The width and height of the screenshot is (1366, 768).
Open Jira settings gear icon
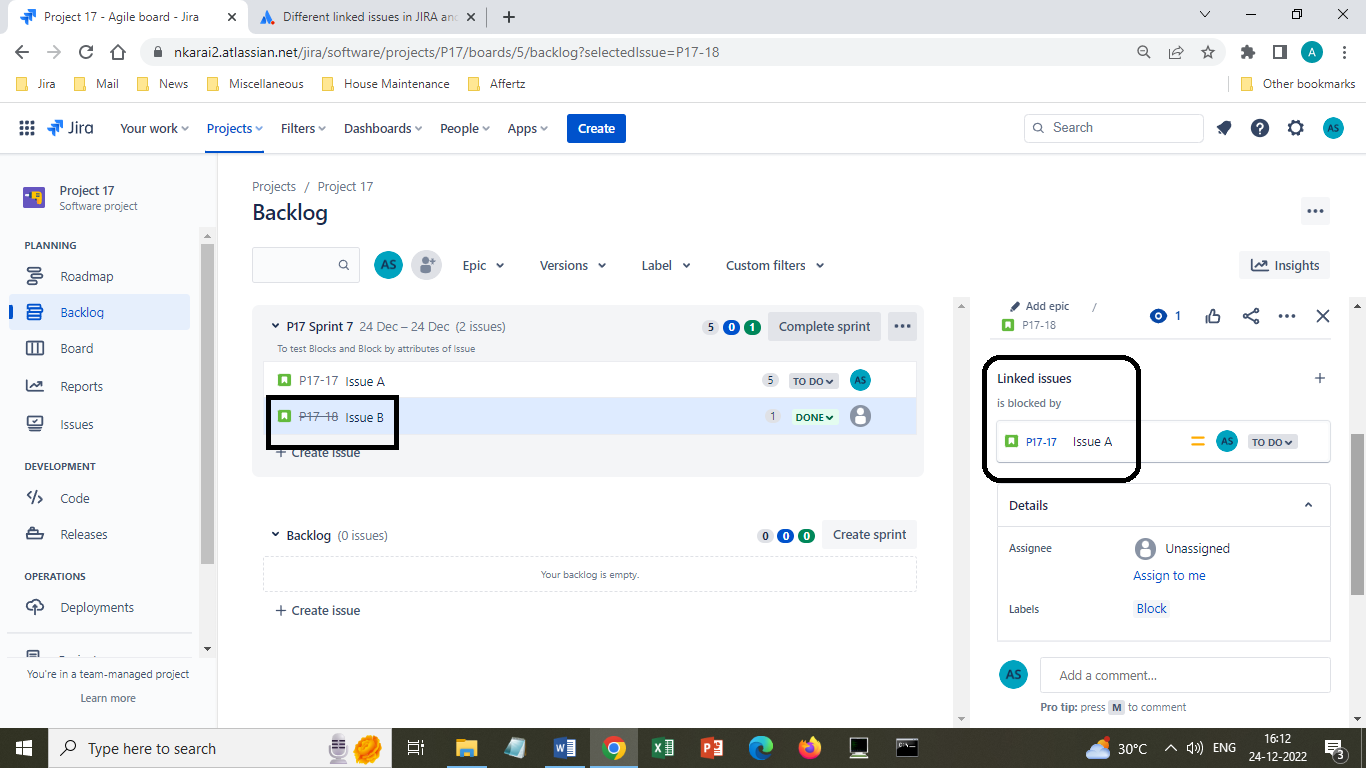[x=1296, y=128]
